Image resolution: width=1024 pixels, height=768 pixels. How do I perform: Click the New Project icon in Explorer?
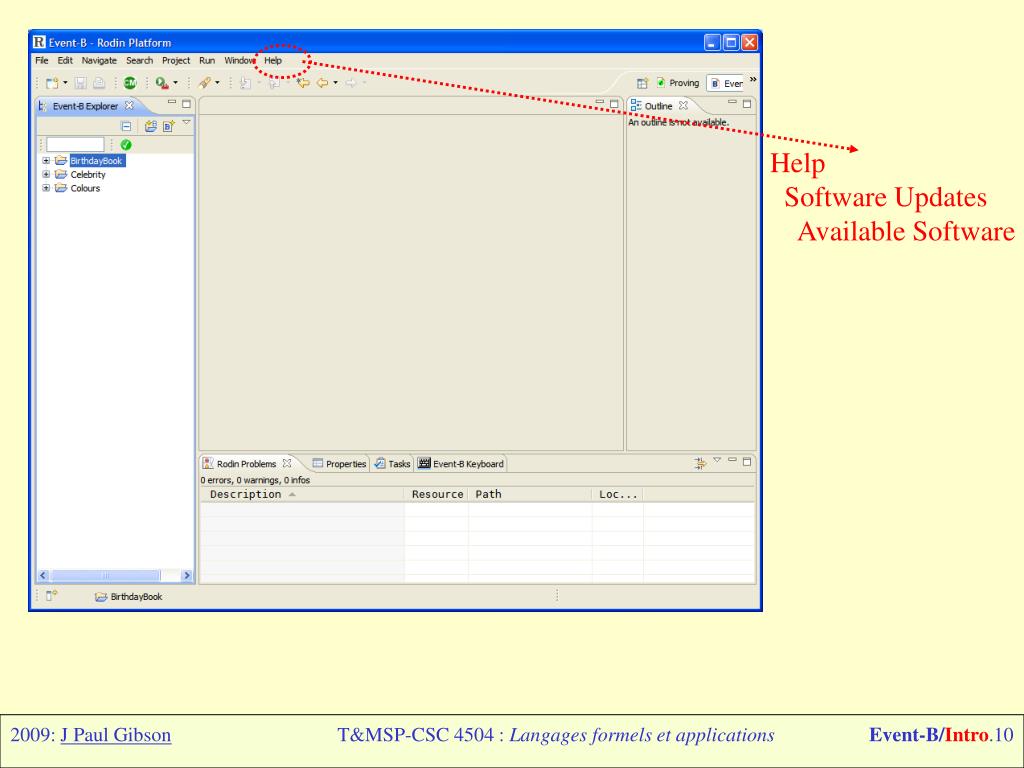151,126
